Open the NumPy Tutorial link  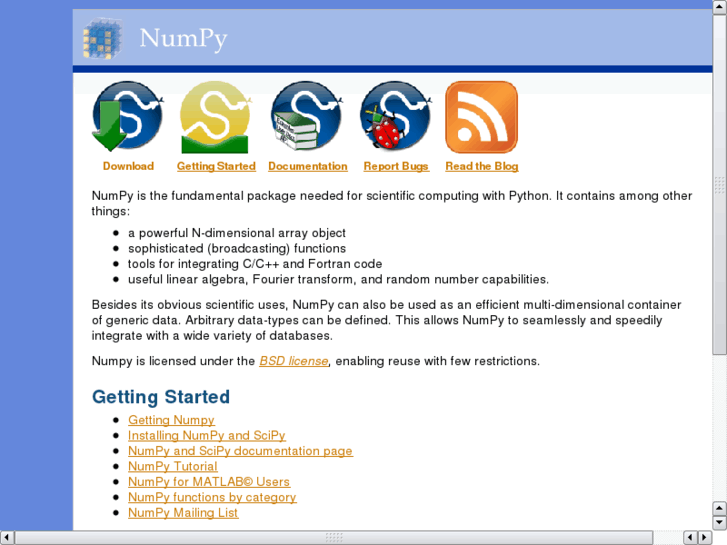pos(172,466)
